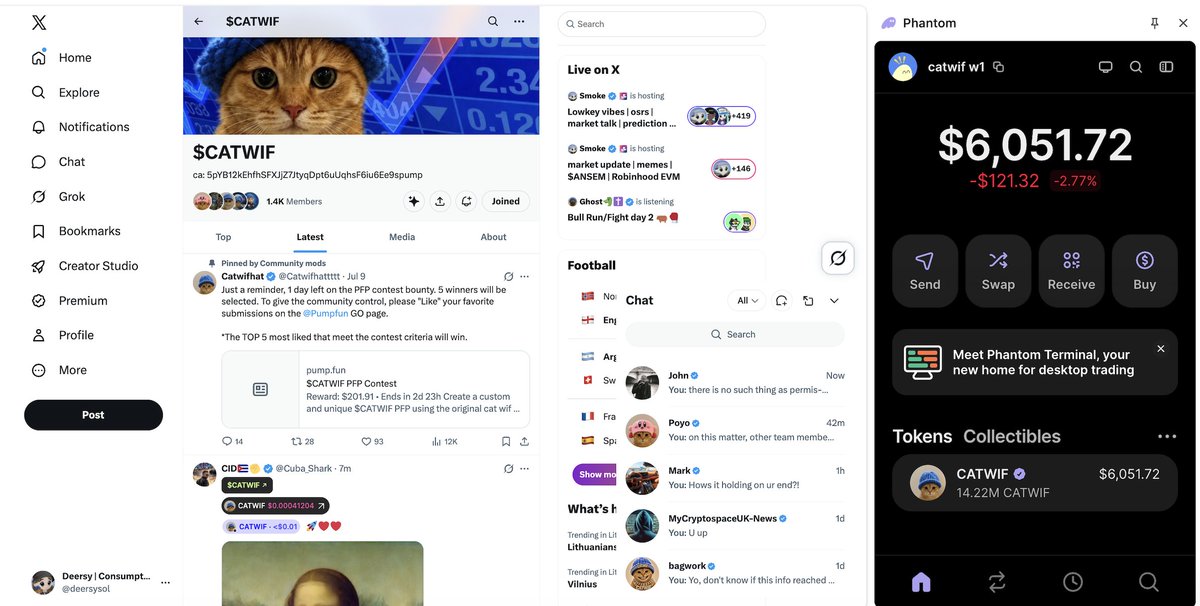Copy the catwif w1 wallet address

point(998,67)
